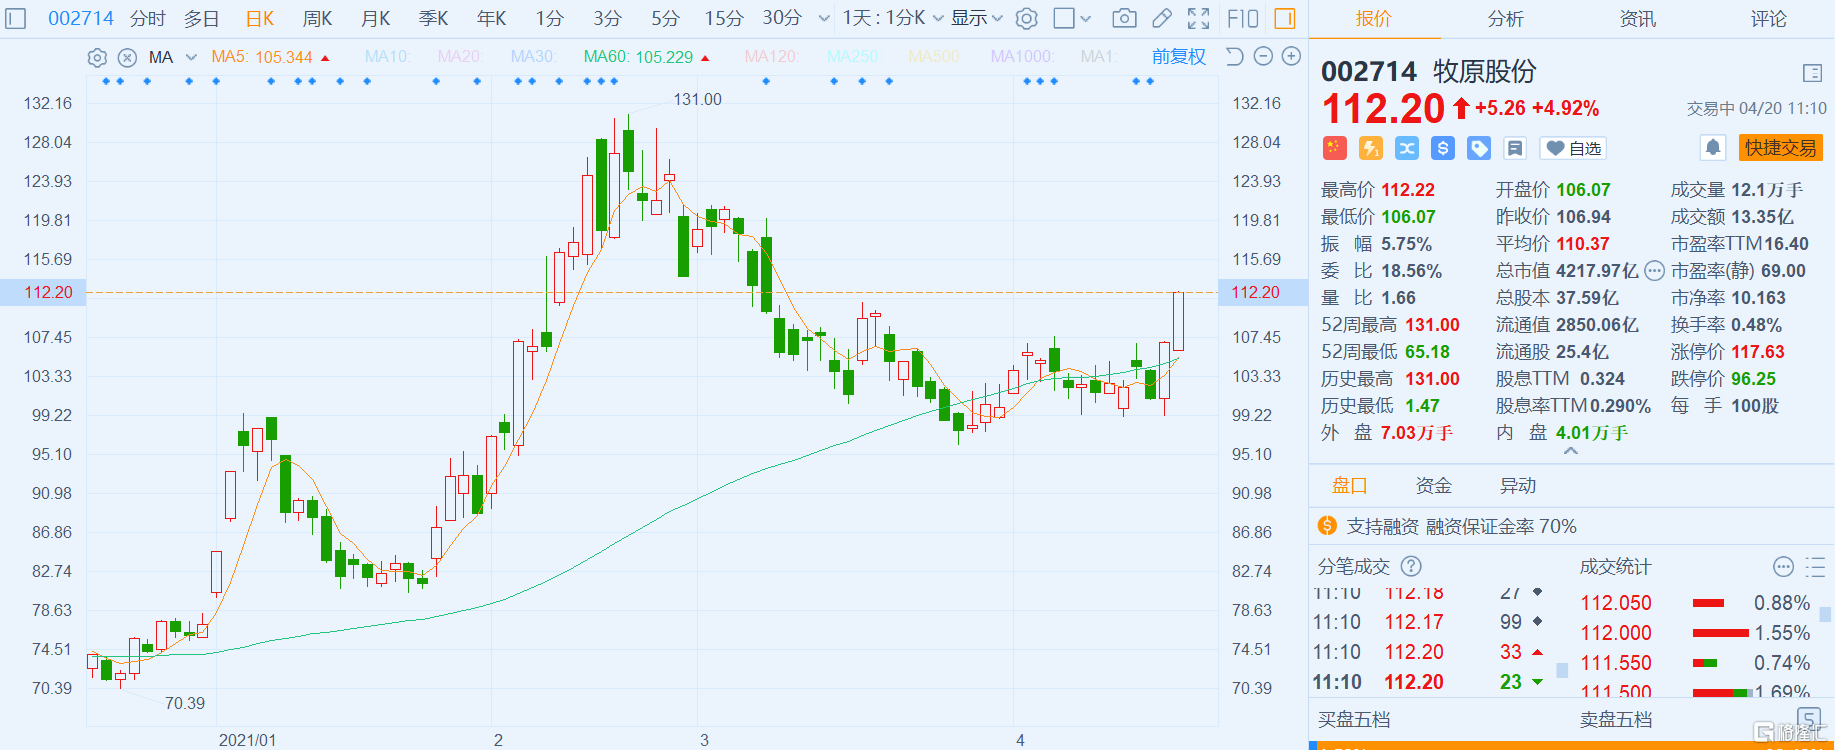Screen dimensions: 1835x750
Task: Click the list view icon beside 成交统计
Action: [x=1816, y=567]
